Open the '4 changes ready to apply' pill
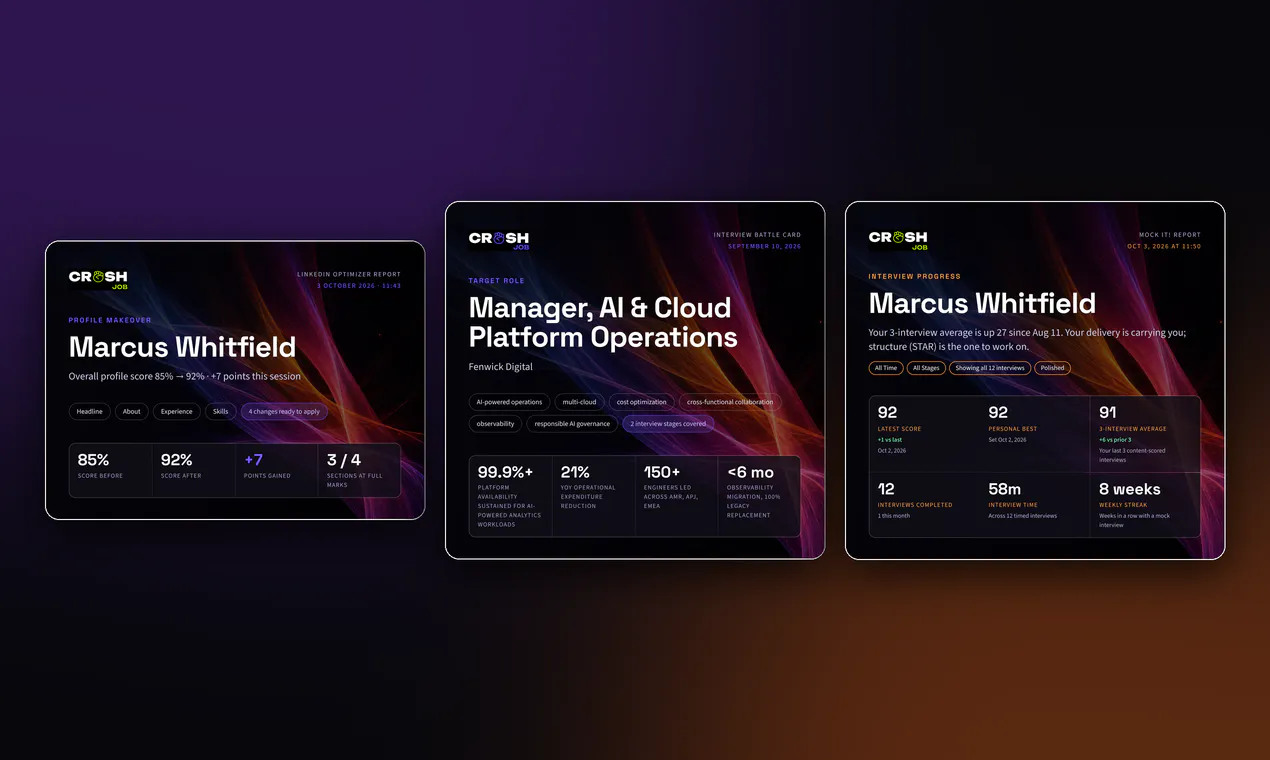Viewport: 1270px width, 760px height. 284,411
